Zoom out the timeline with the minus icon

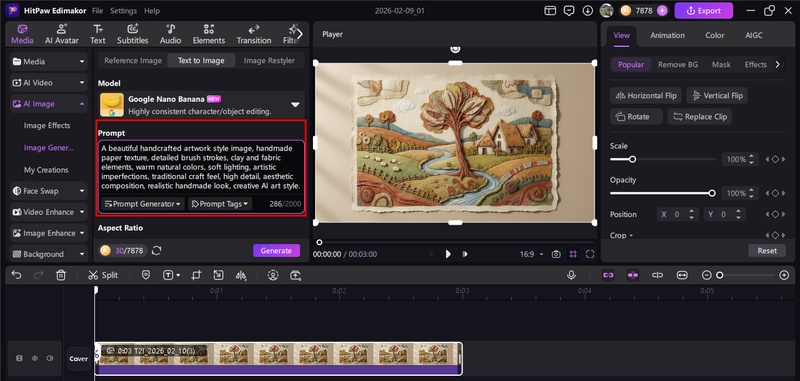[x=707, y=275]
